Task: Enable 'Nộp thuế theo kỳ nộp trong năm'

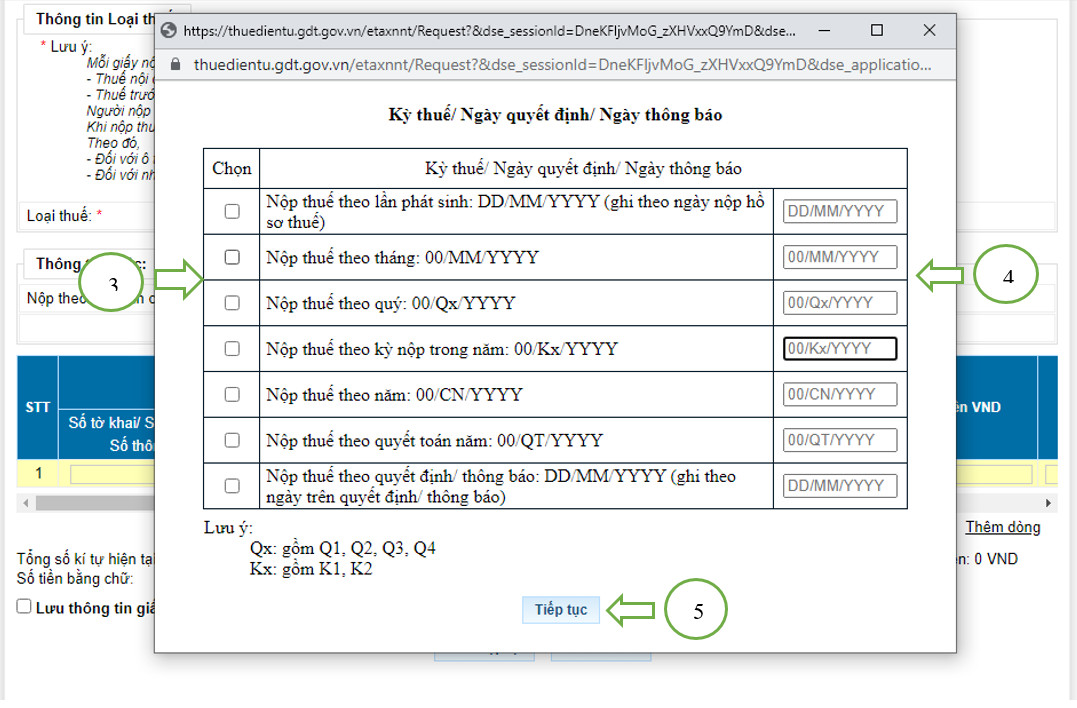Action: pyautogui.click(x=232, y=349)
